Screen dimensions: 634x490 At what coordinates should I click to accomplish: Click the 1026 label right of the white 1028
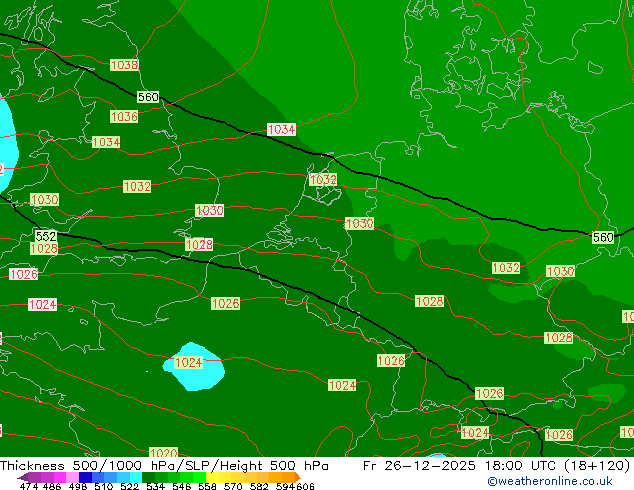(x=225, y=304)
